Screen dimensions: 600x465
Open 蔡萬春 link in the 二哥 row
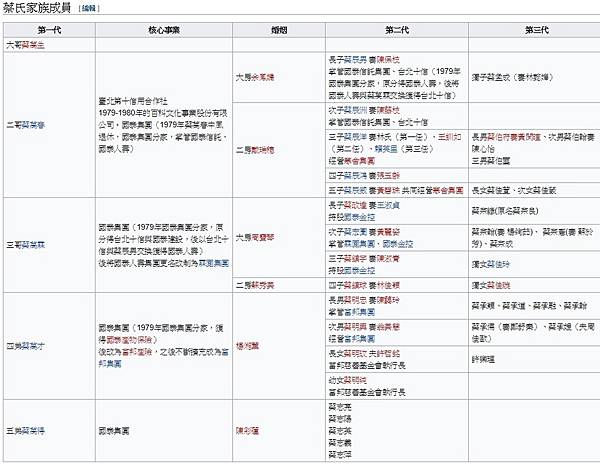point(33,125)
